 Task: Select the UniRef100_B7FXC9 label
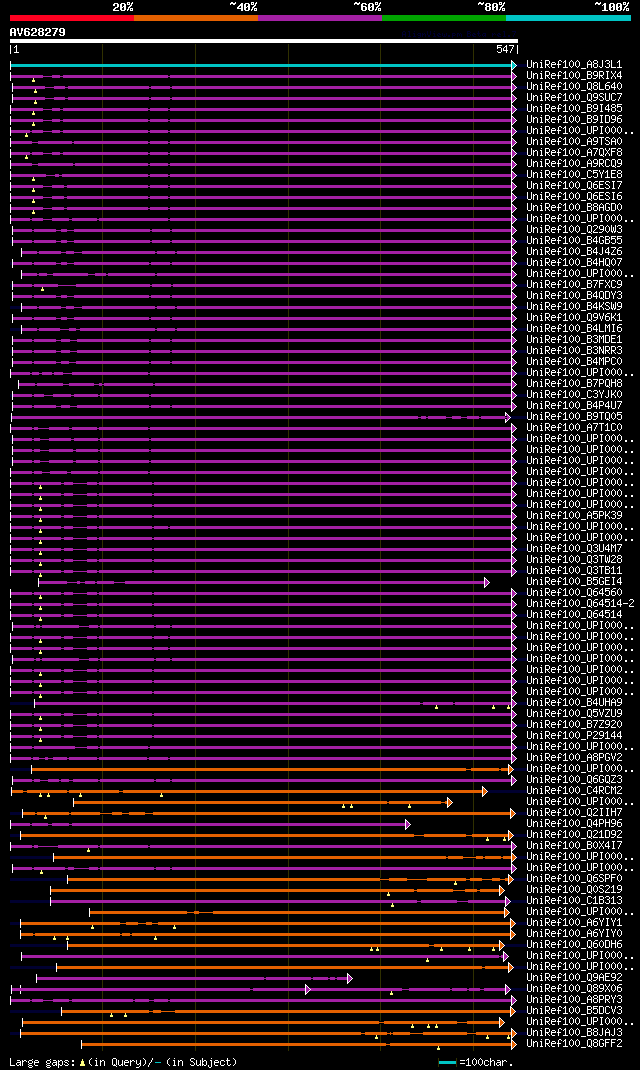(x=574, y=285)
